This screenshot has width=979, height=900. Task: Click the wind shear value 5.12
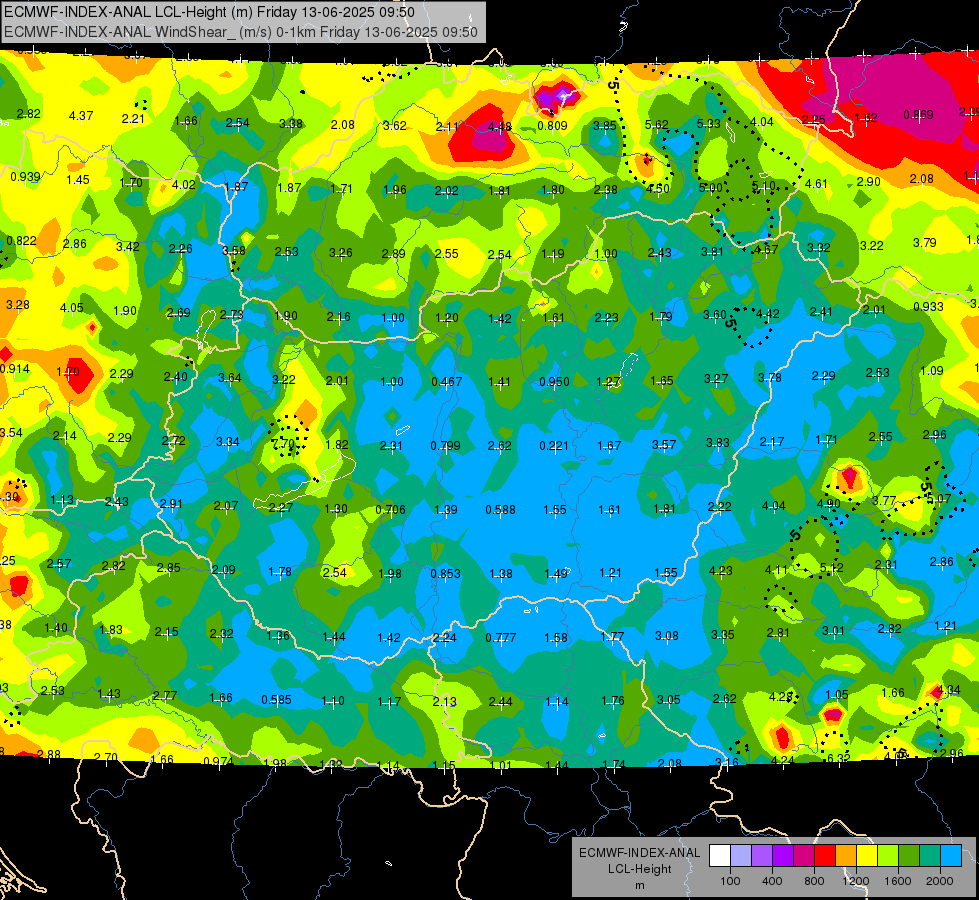tap(832, 568)
